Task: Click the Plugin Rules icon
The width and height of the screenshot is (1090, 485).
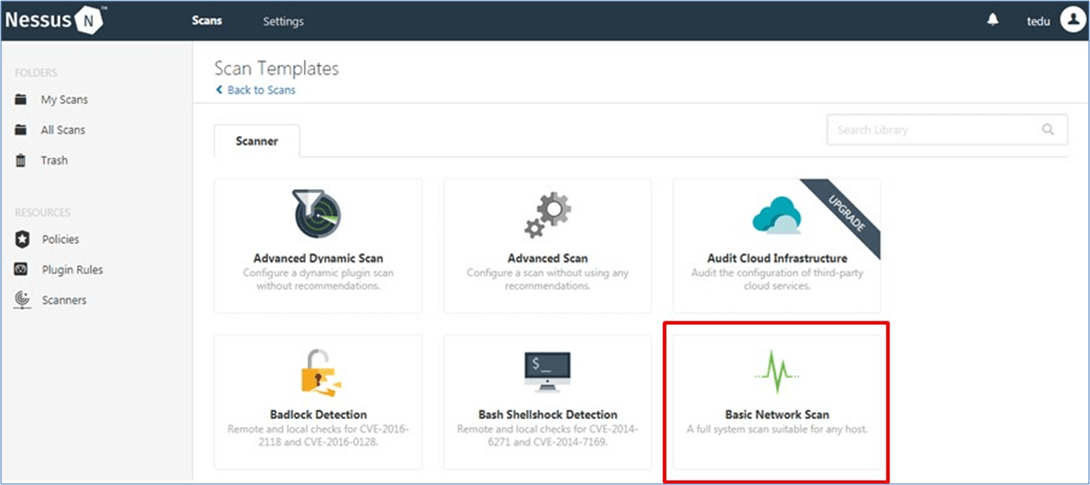Action: (x=21, y=270)
